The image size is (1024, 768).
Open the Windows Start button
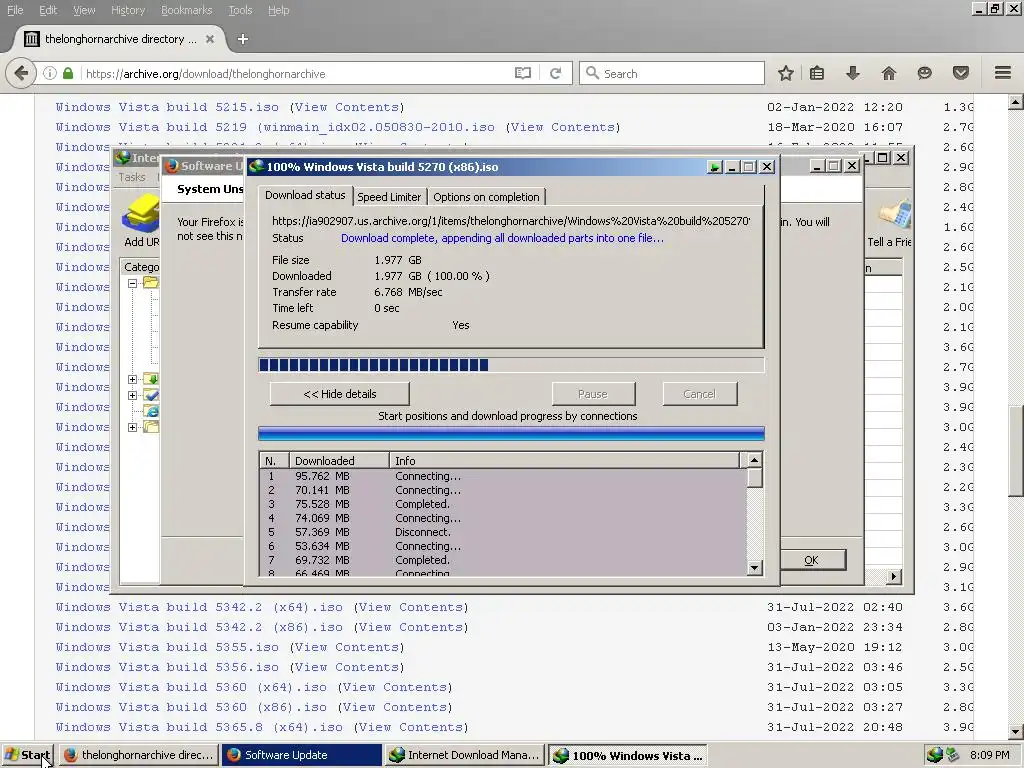[27, 755]
